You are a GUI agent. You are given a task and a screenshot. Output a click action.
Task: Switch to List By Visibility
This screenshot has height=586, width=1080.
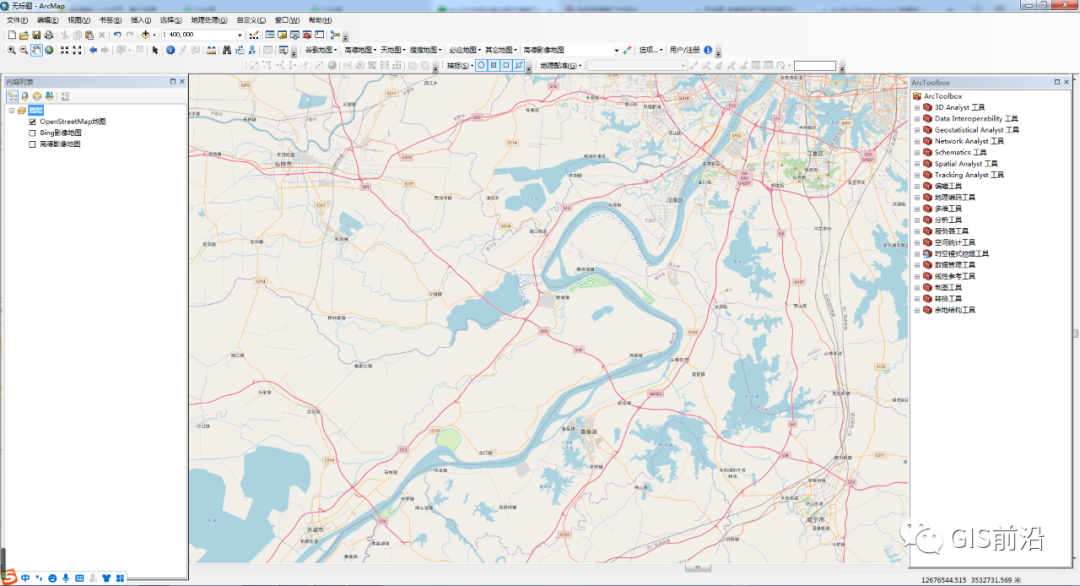click(37, 96)
